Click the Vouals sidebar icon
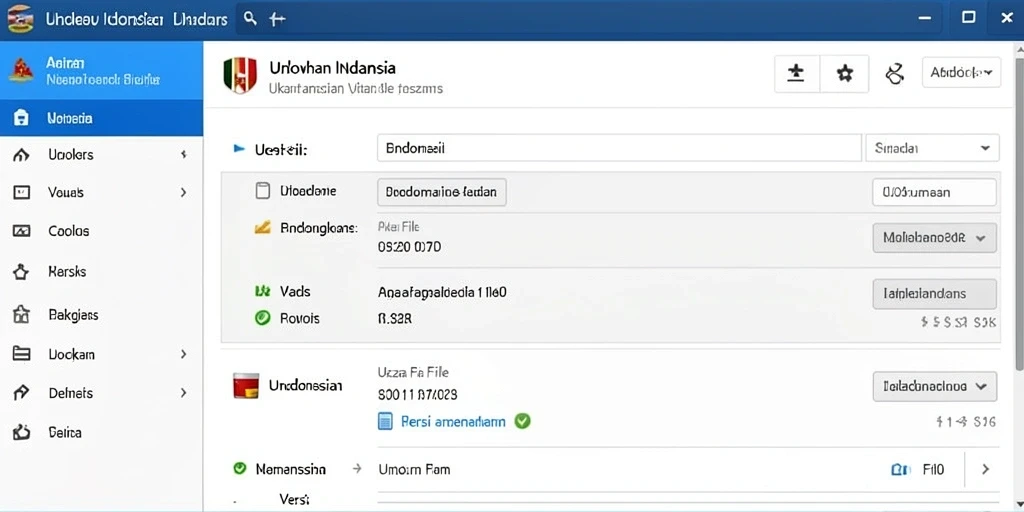The height and width of the screenshot is (512, 1024). (x=22, y=193)
